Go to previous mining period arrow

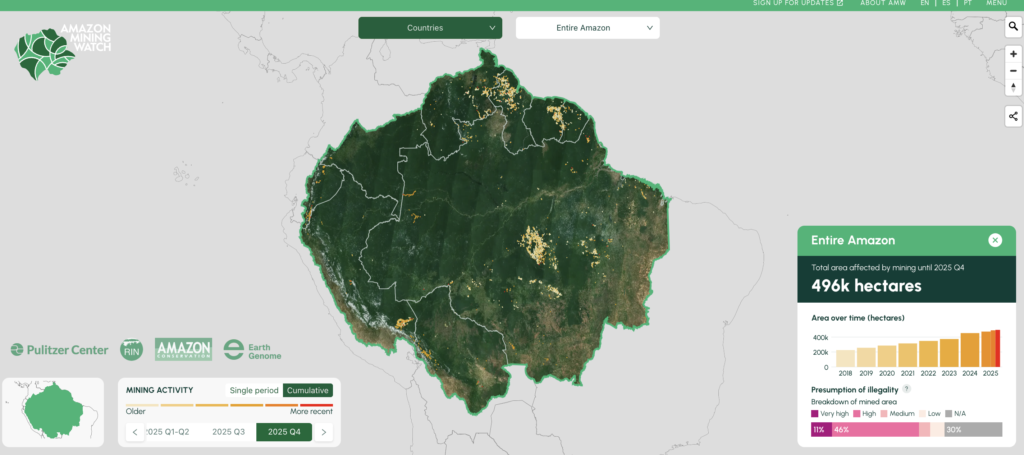point(136,432)
